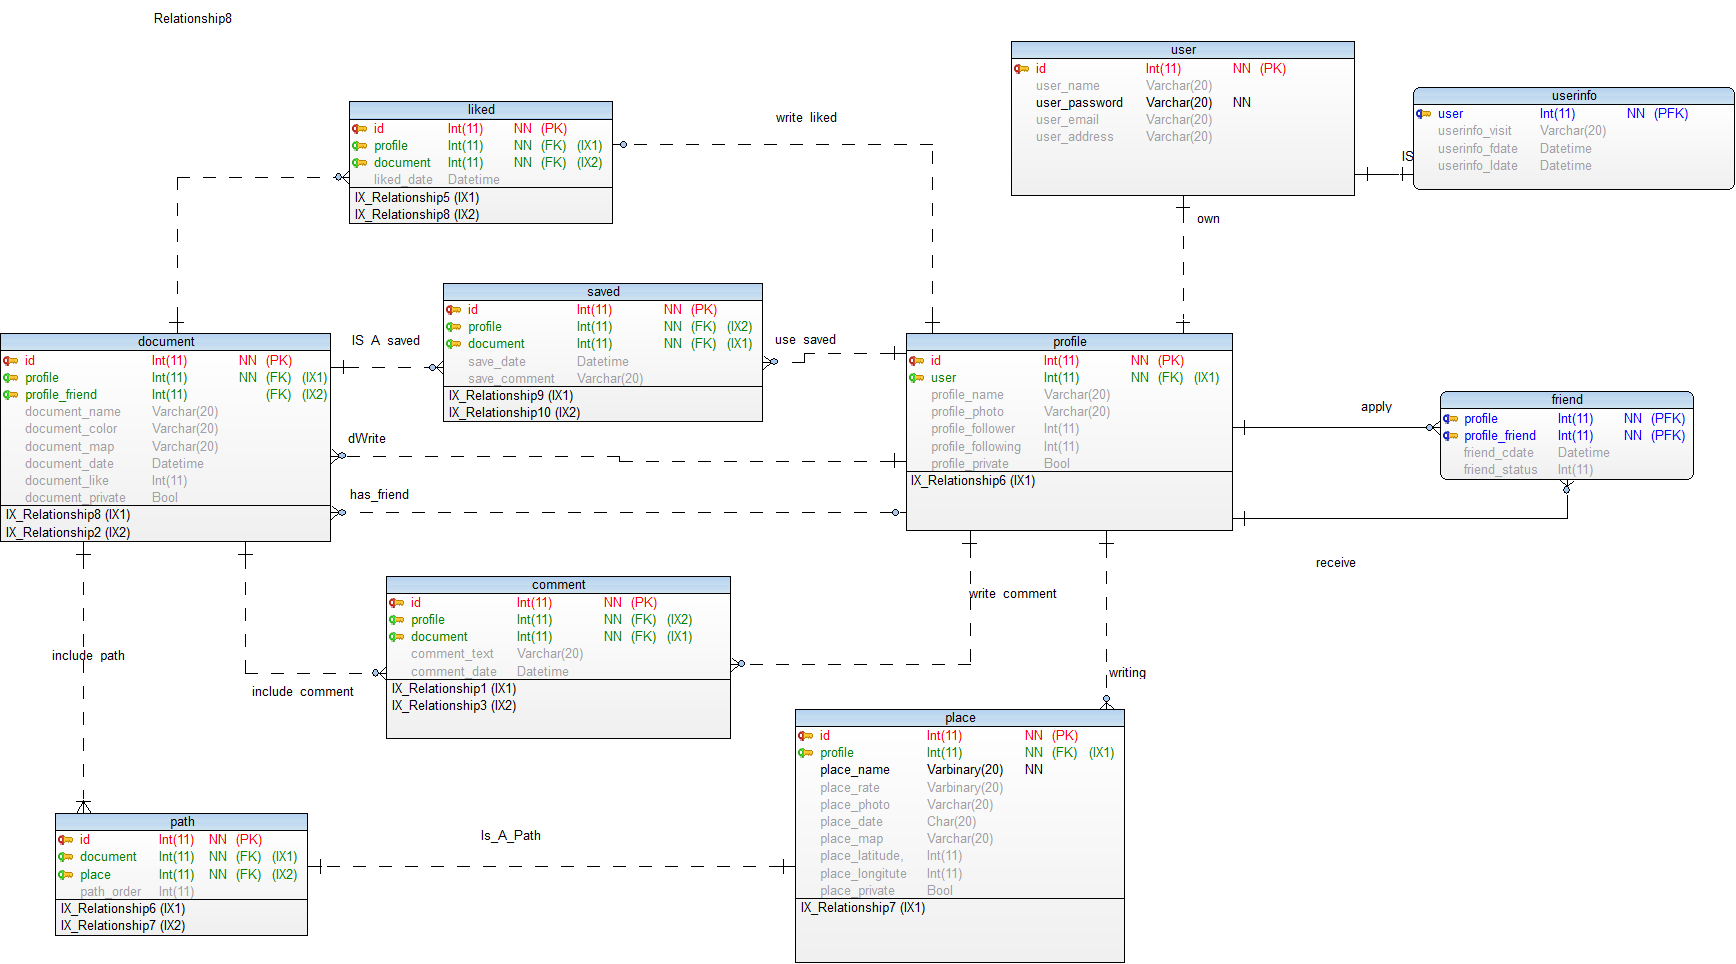Viewport: 1736px width, 964px height.
Task: Click the 'use saved' relationship label
Action: click(x=805, y=340)
